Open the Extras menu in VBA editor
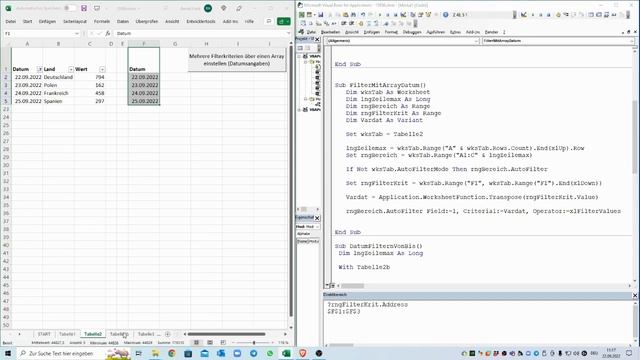Viewport: 640px width, 360px height. point(455,32)
